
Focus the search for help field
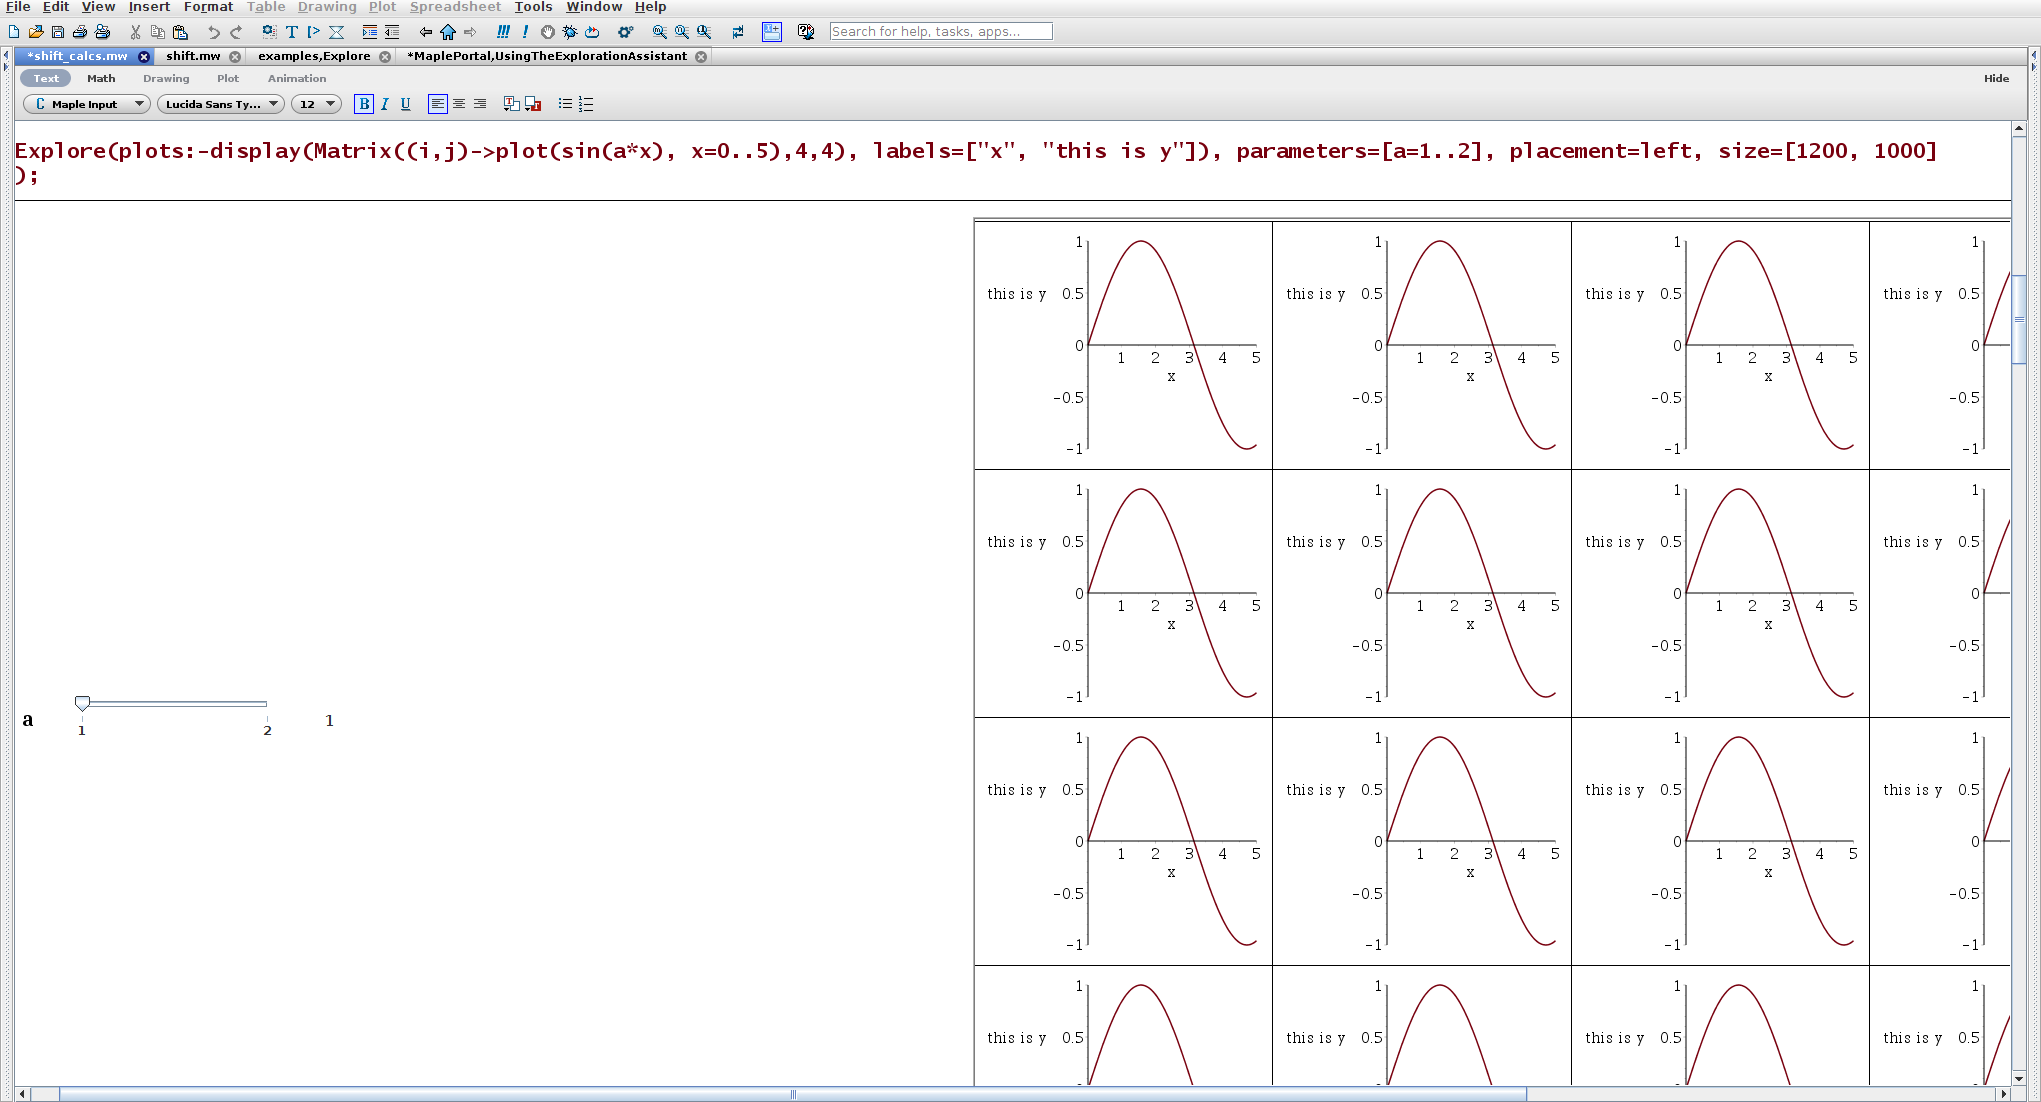click(x=941, y=32)
